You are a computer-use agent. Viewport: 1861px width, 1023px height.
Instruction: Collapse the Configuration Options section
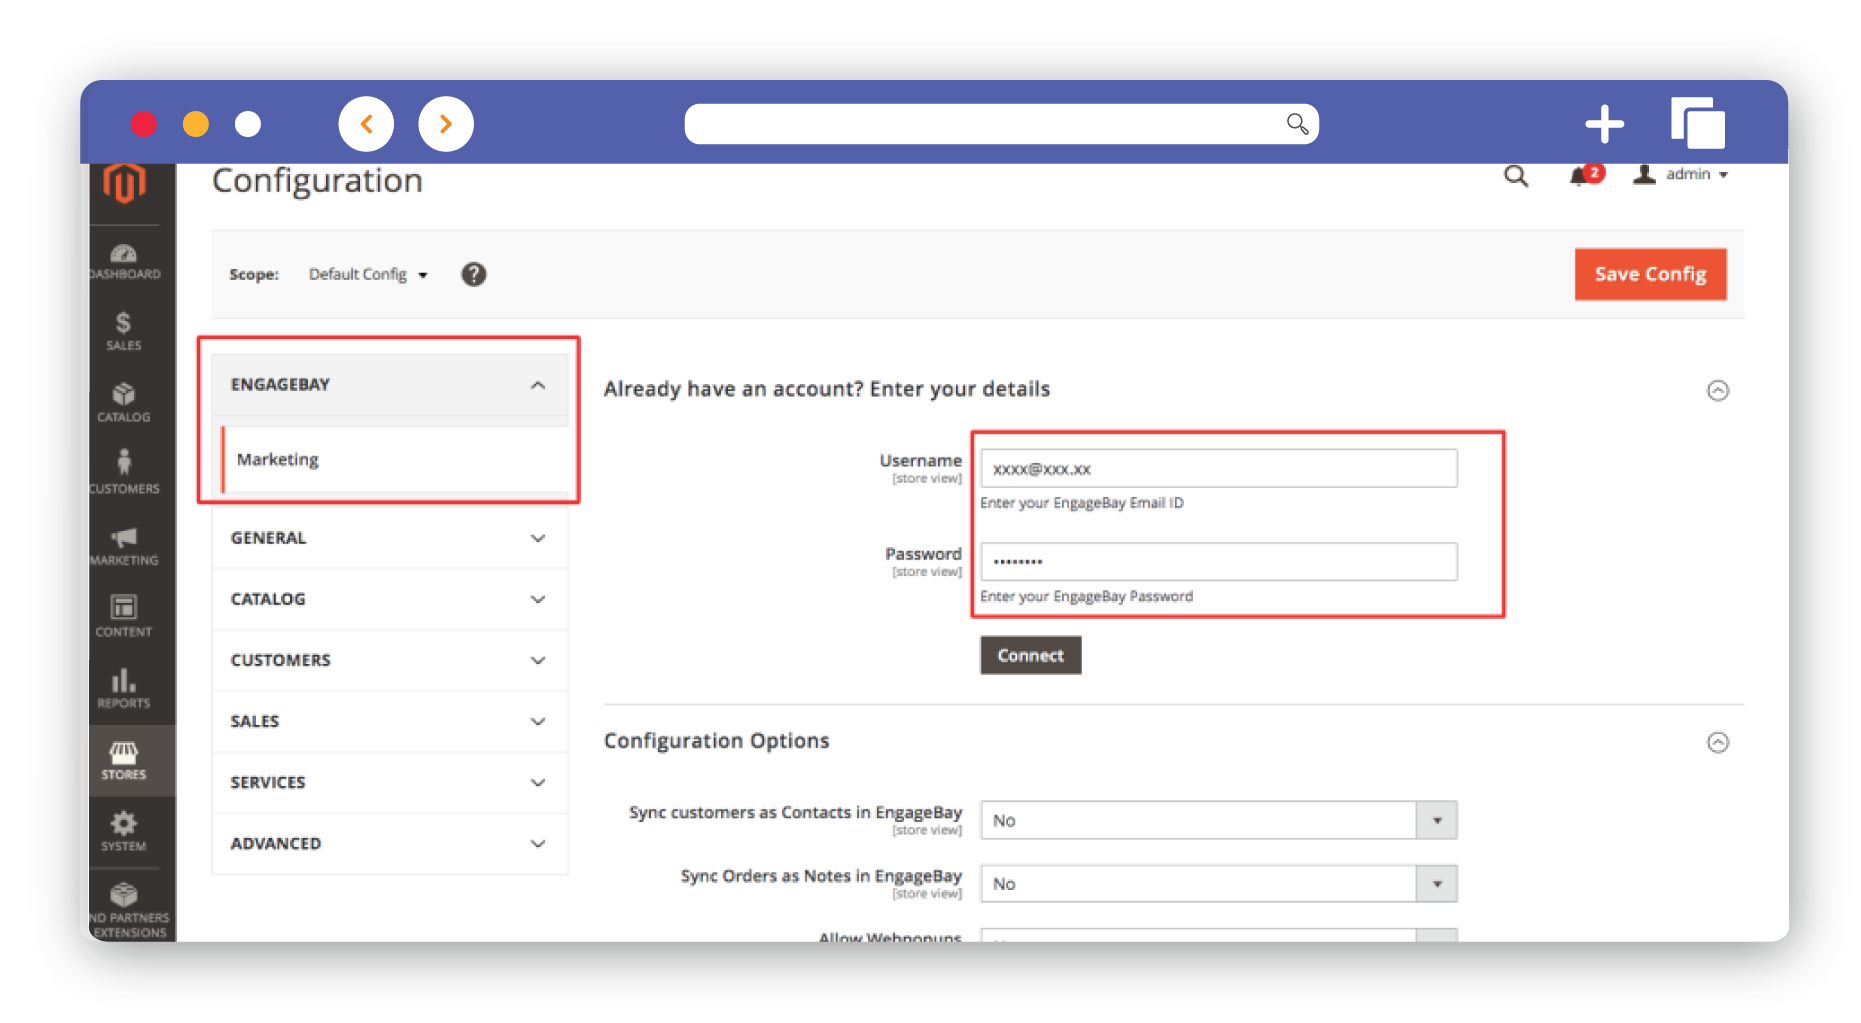click(x=1717, y=742)
